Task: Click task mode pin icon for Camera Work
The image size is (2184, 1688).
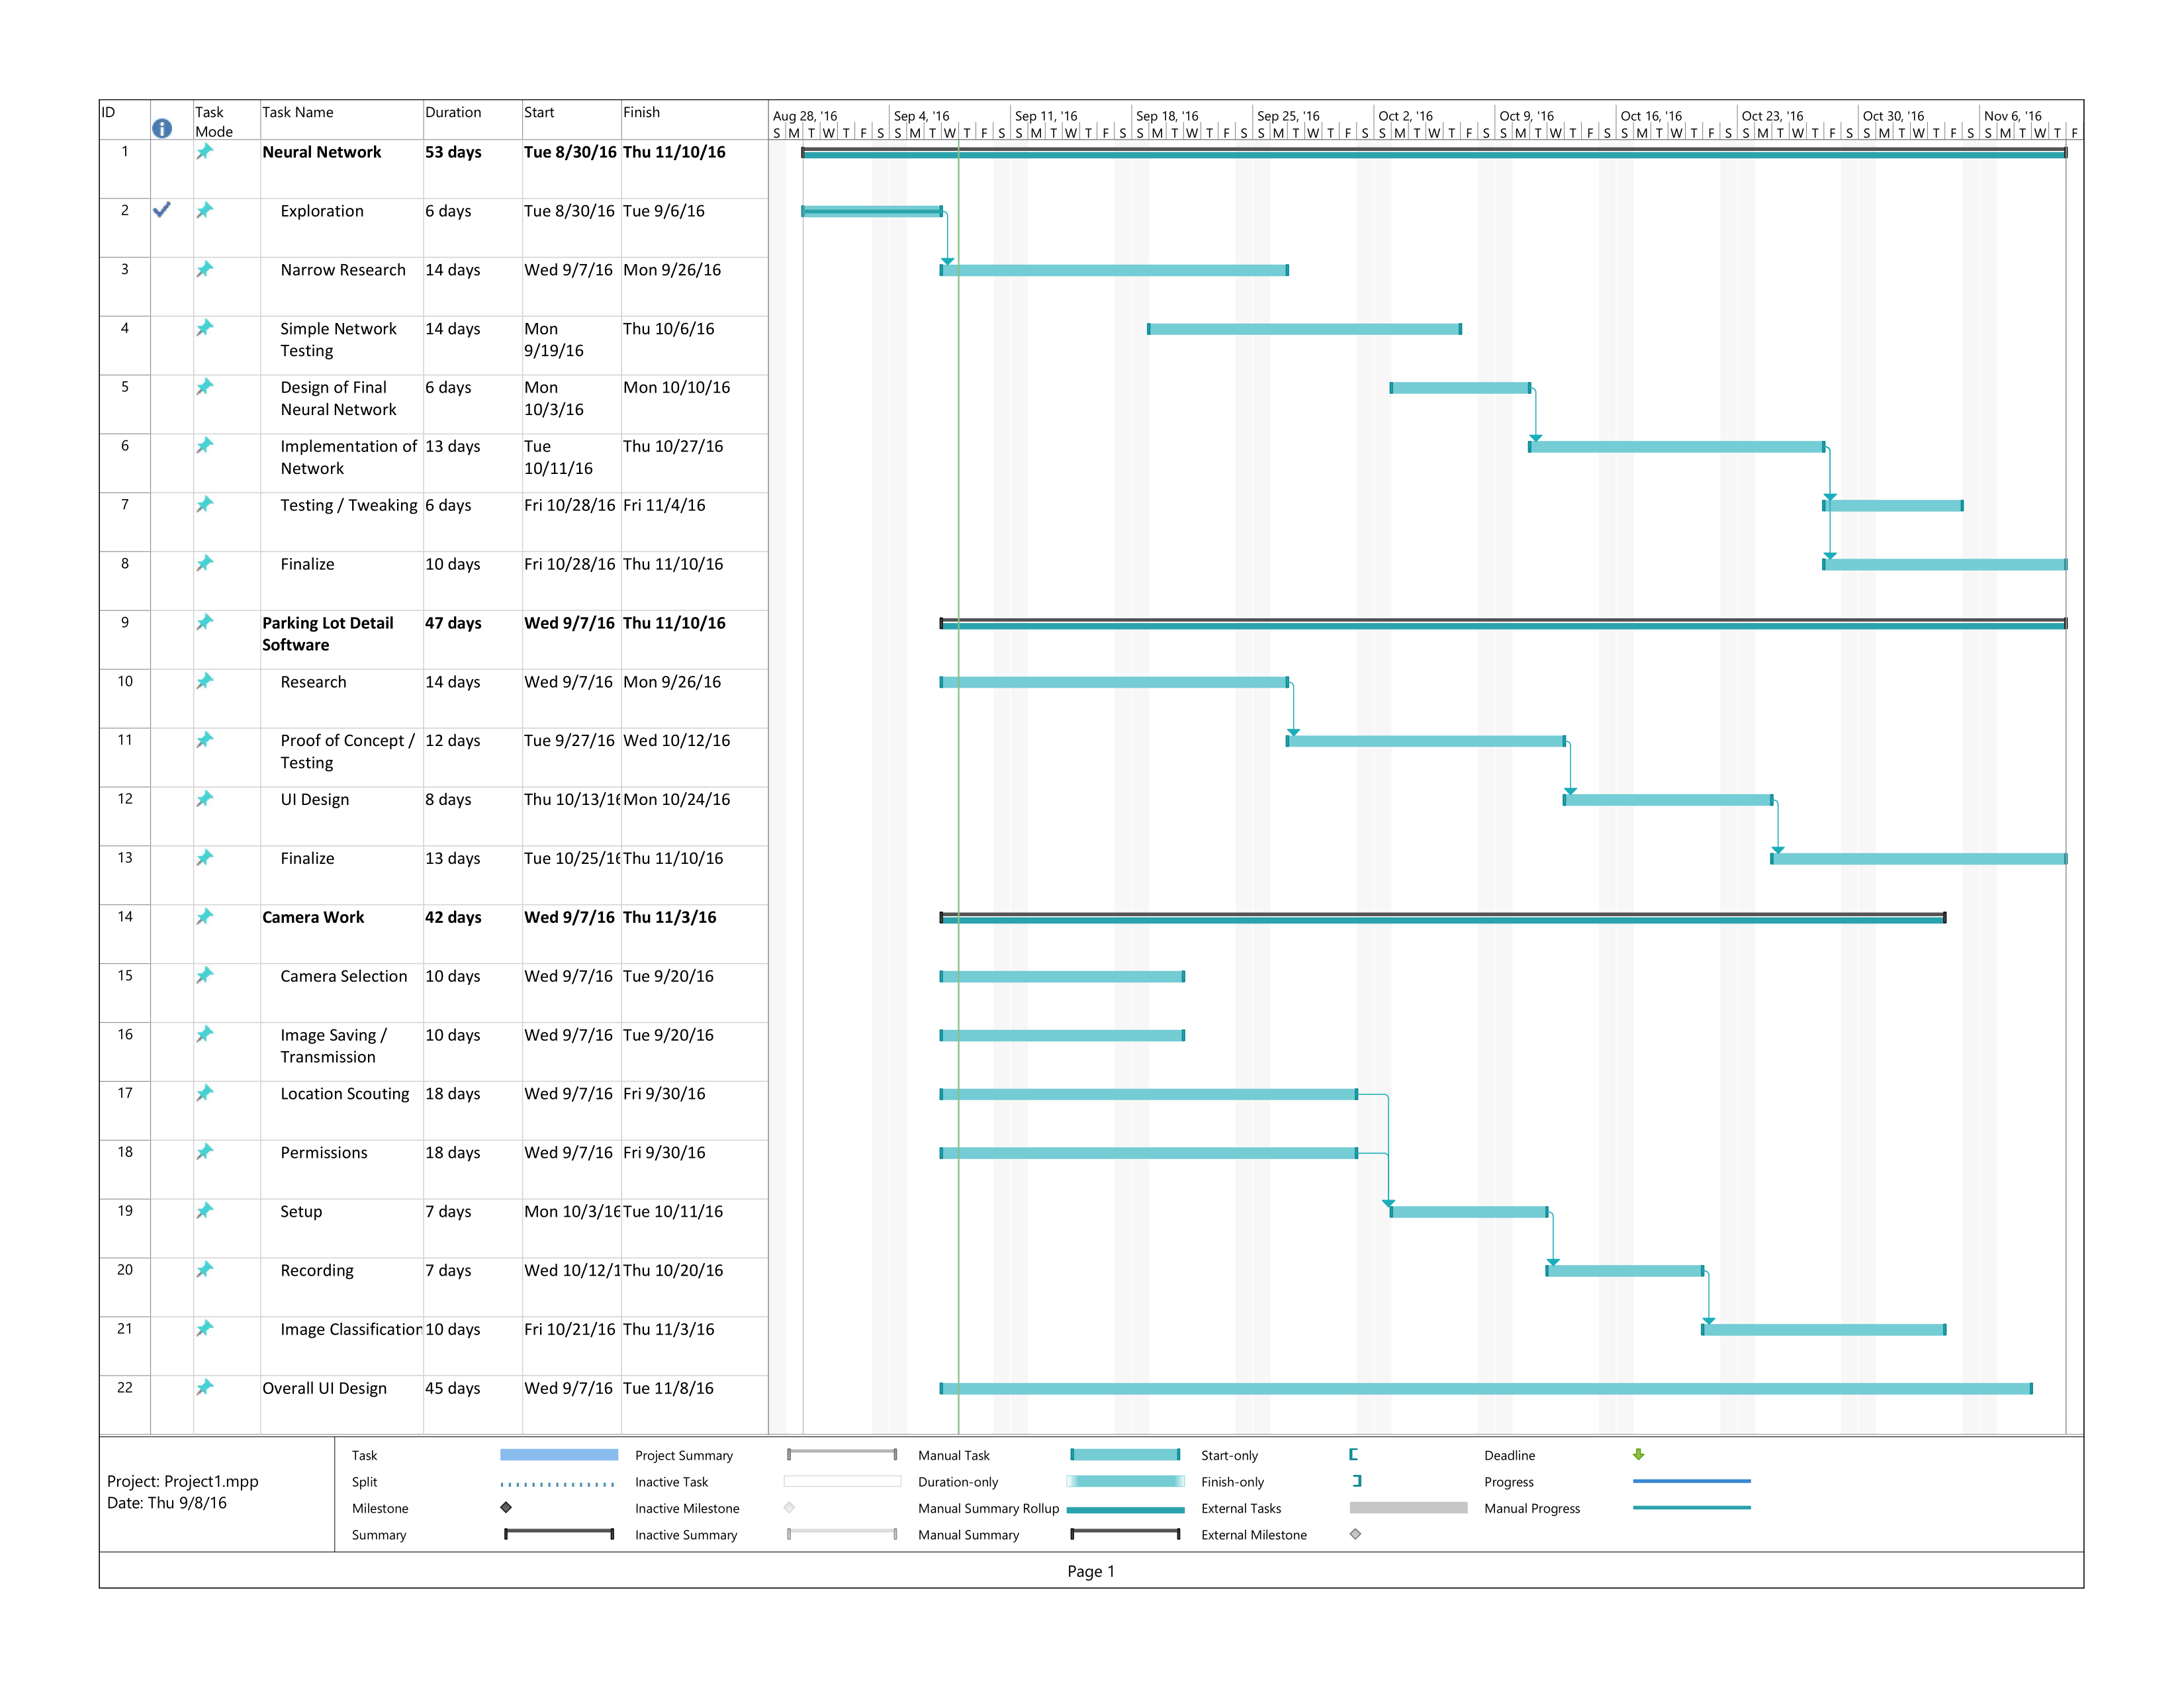Action: [205, 916]
